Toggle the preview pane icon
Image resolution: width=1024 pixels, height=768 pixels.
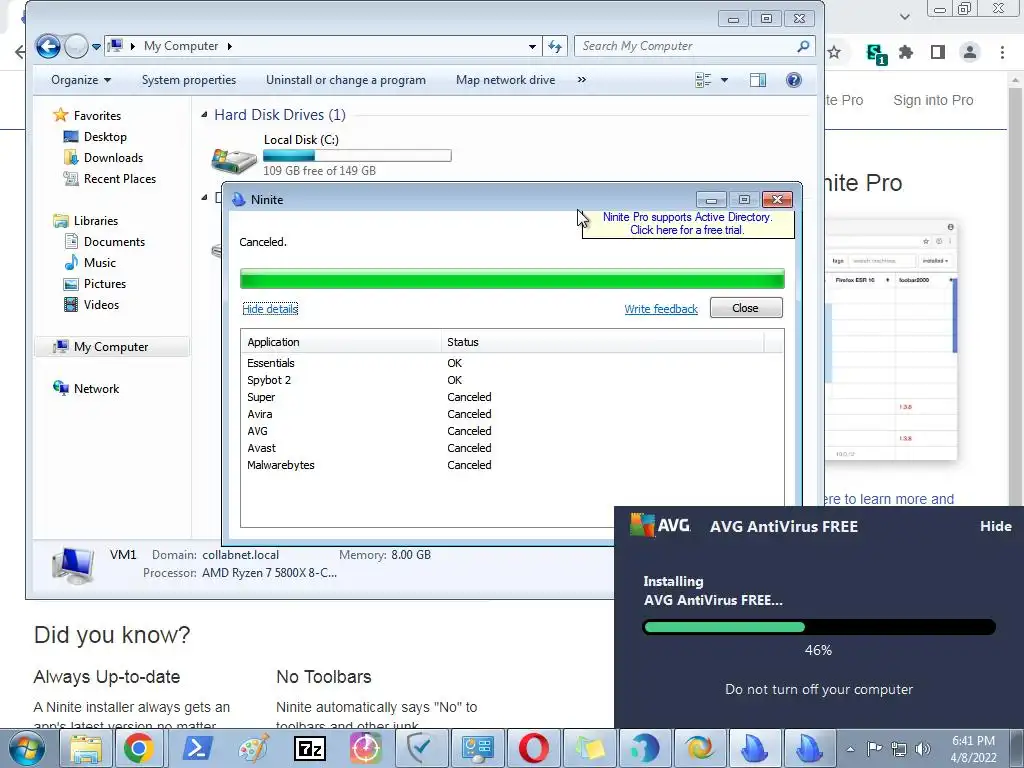pos(758,80)
